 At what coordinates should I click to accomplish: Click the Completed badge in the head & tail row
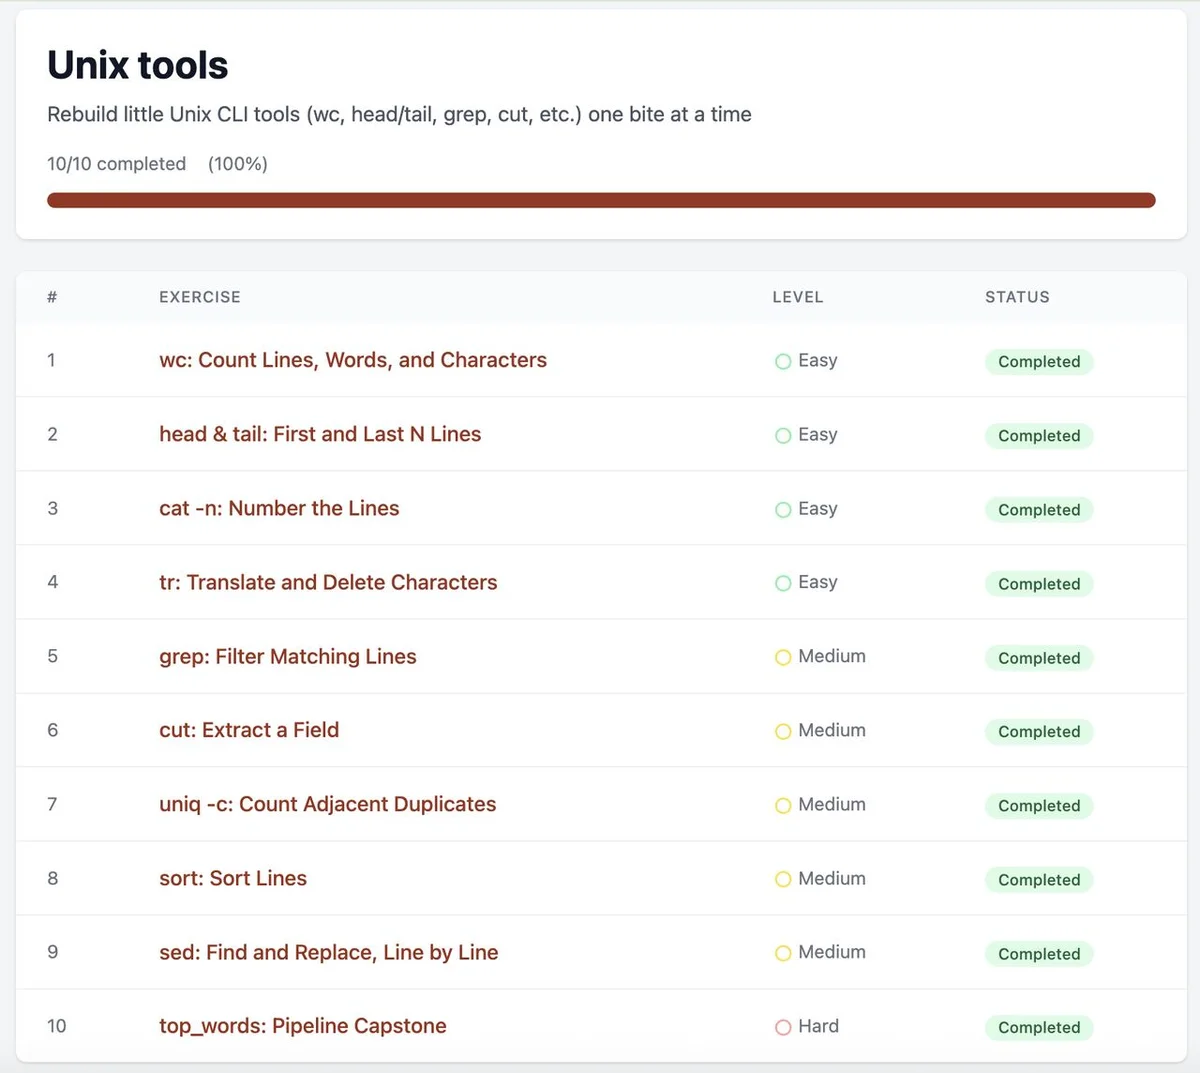pyautogui.click(x=1039, y=436)
